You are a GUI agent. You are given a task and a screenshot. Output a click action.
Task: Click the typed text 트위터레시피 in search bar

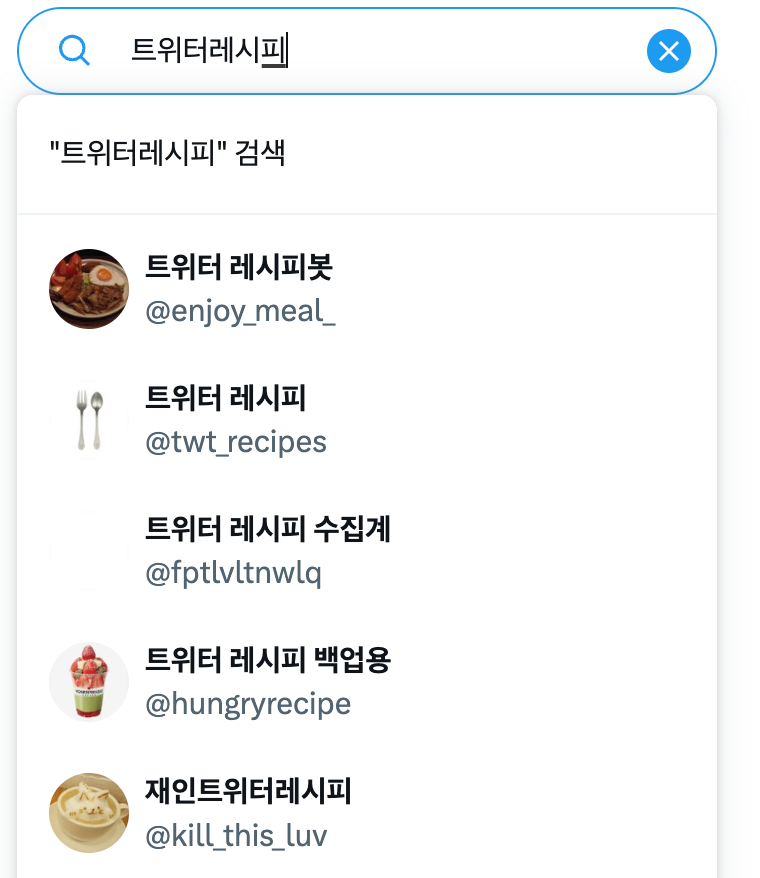209,50
